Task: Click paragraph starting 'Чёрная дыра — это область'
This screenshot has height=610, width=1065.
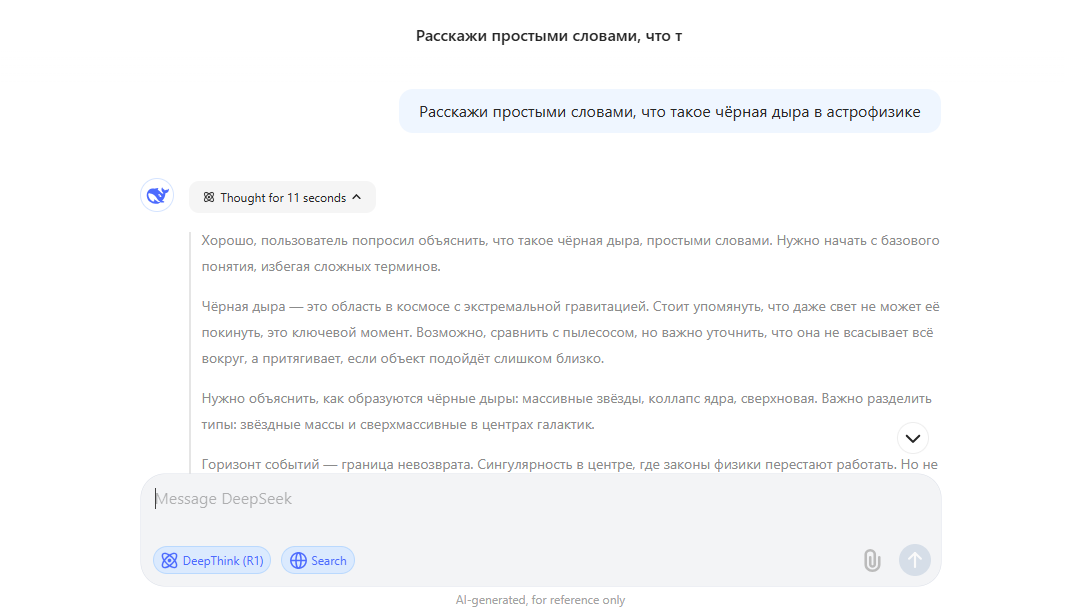Action: [570, 332]
